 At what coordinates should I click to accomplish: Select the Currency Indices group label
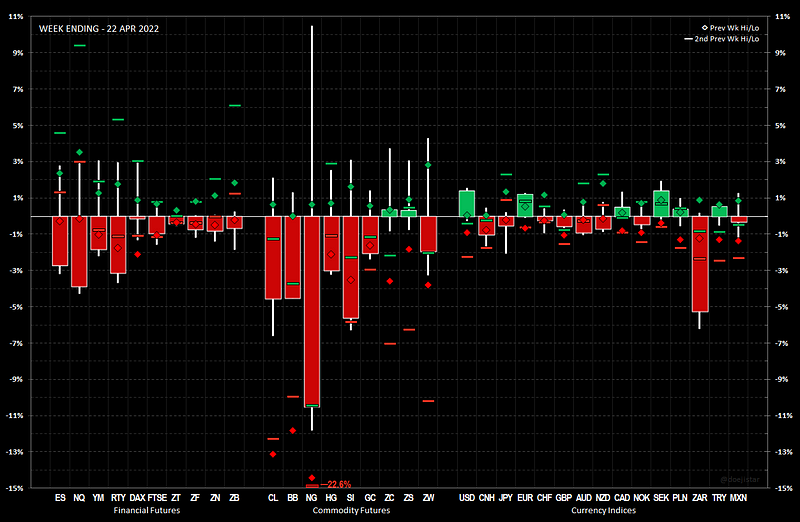point(603,510)
